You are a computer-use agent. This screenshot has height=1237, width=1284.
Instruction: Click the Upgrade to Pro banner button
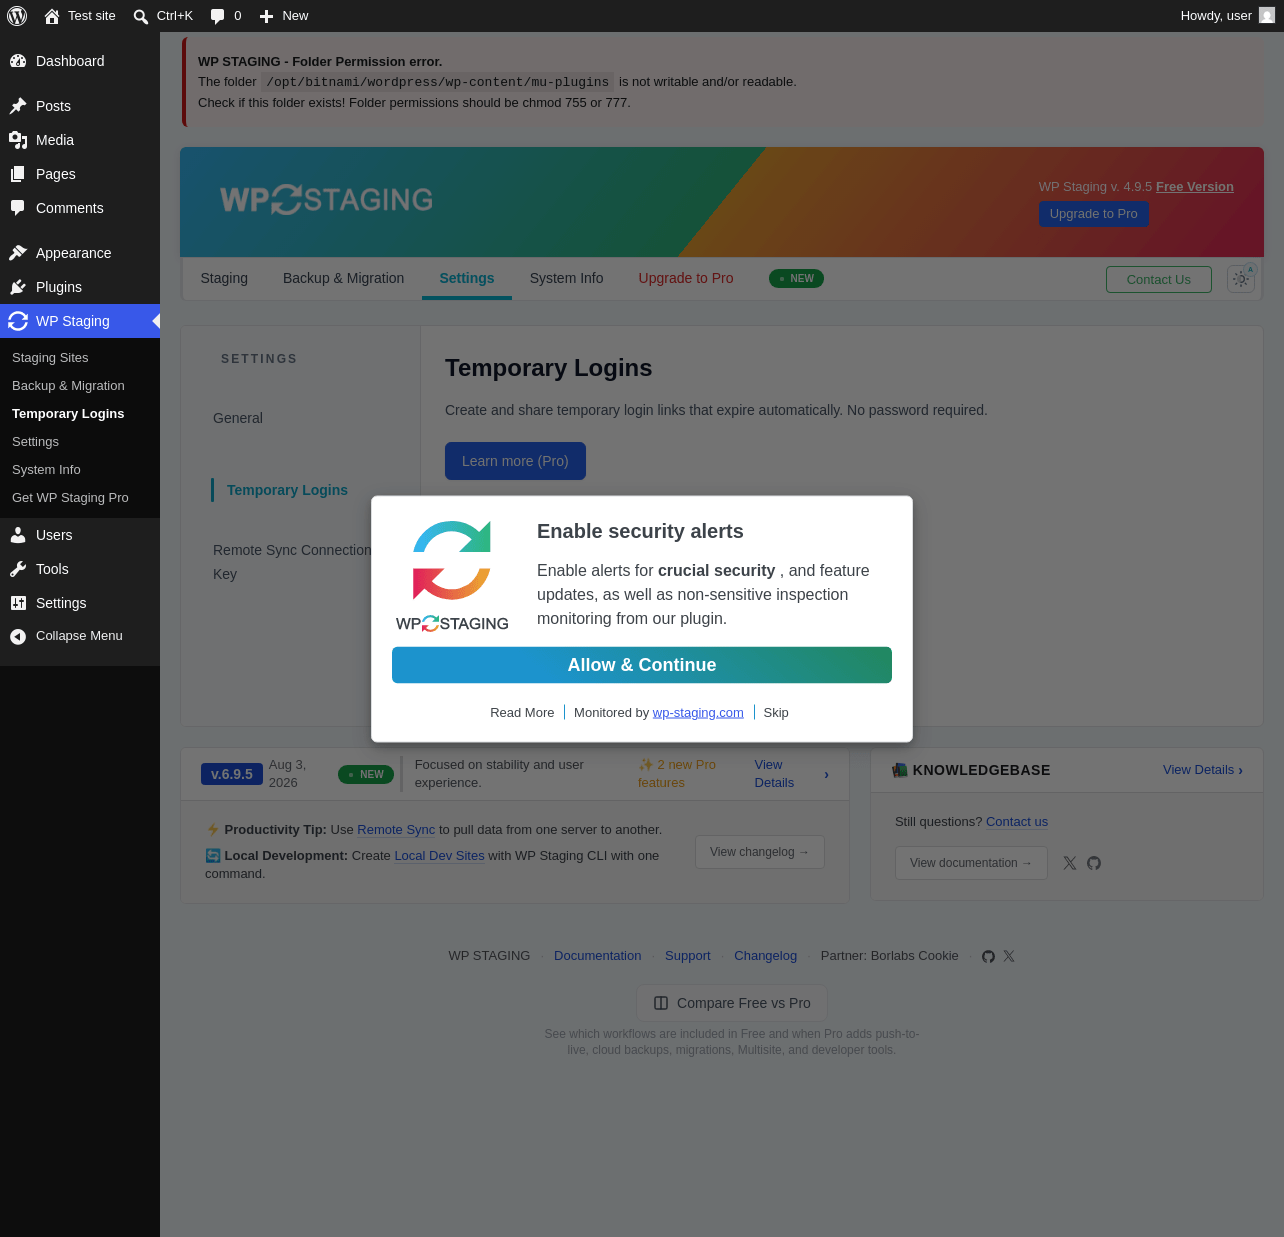(1094, 214)
